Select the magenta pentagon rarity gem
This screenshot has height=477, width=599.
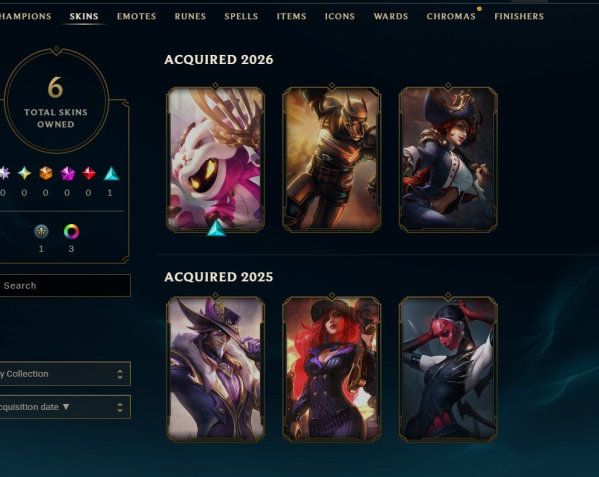pyautogui.click(x=67, y=173)
